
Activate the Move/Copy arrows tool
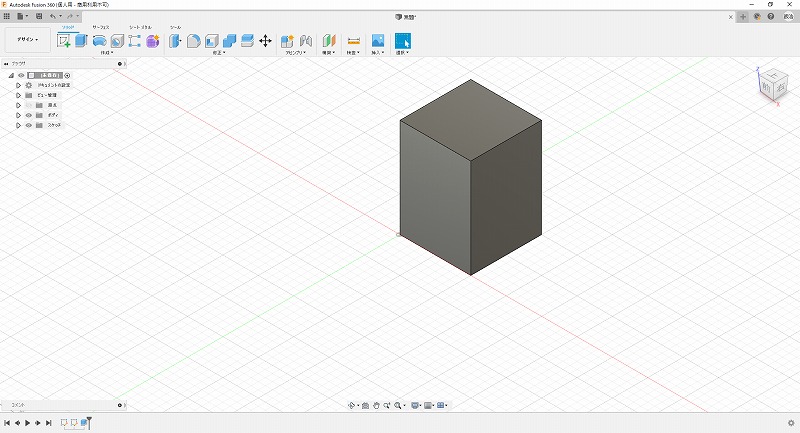pyautogui.click(x=265, y=41)
